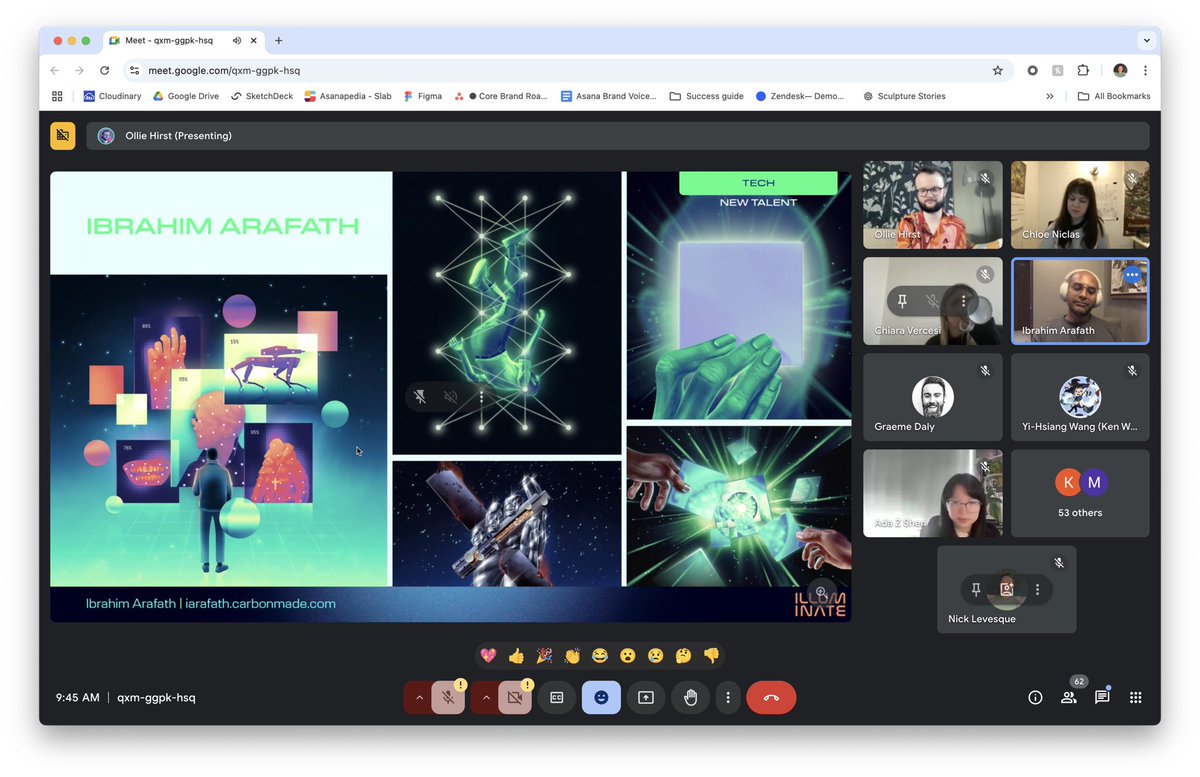The width and height of the screenshot is (1200, 777).
Task: Send the laughing face reaction
Action: click(600, 656)
